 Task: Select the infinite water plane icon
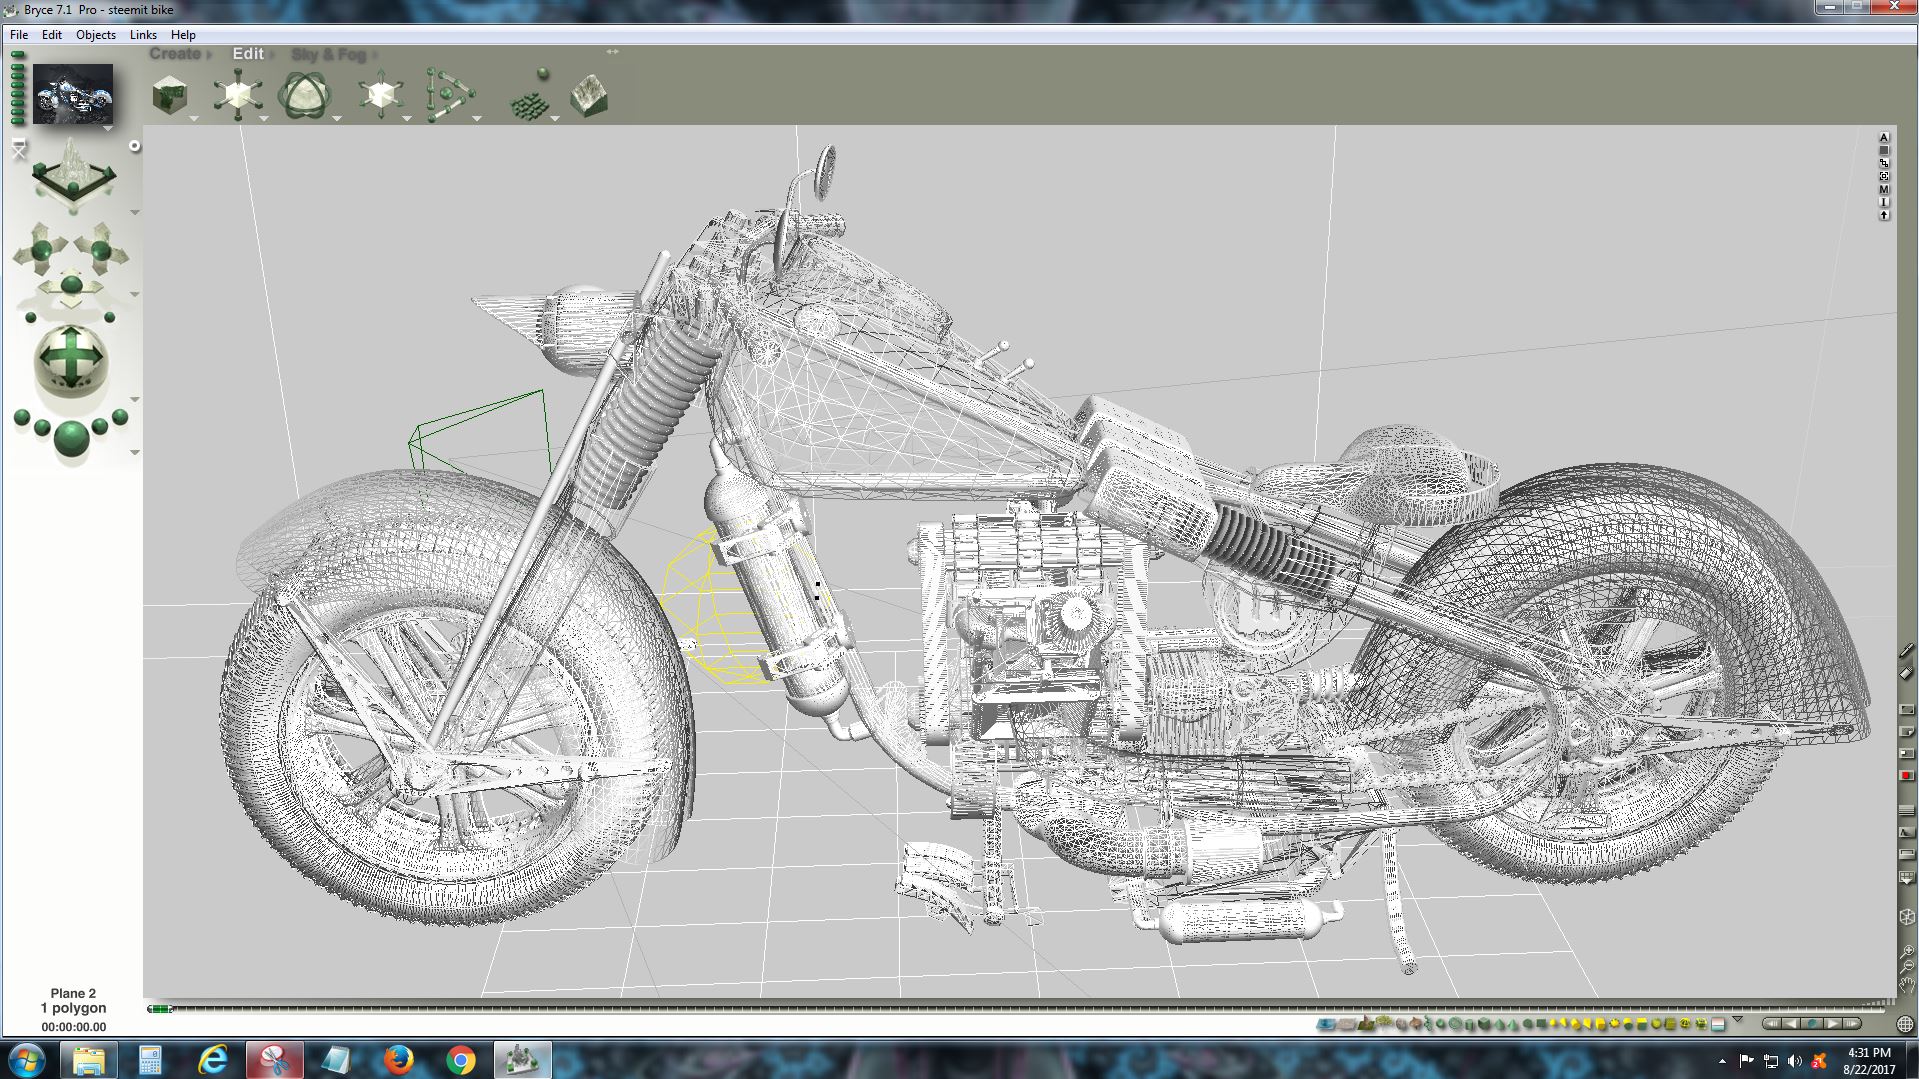pyautogui.click(x=1326, y=1024)
